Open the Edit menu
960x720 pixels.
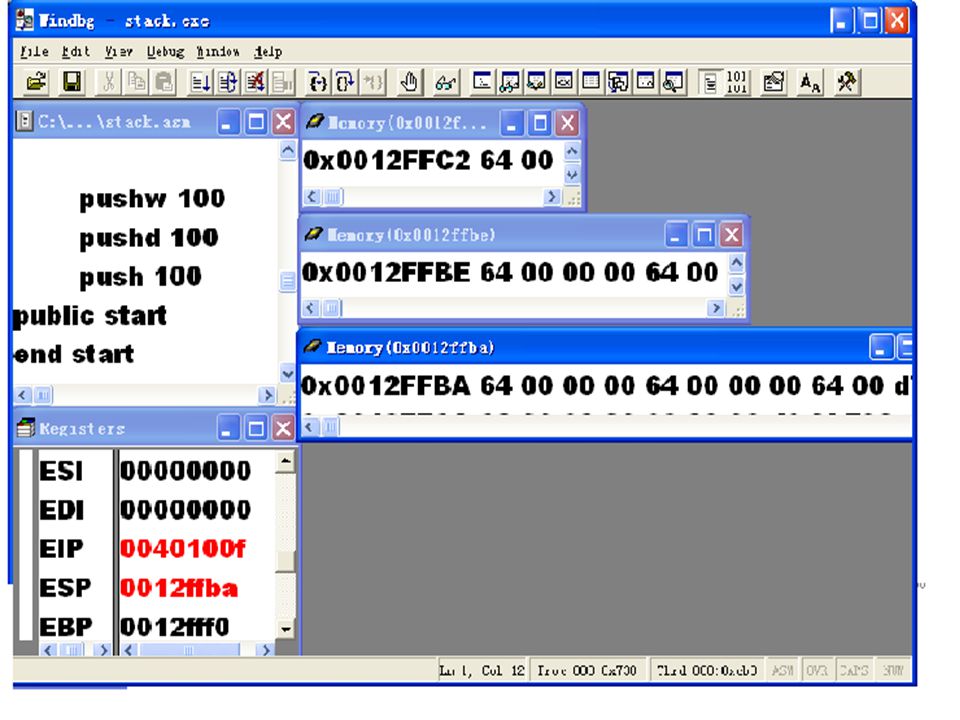tap(75, 51)
